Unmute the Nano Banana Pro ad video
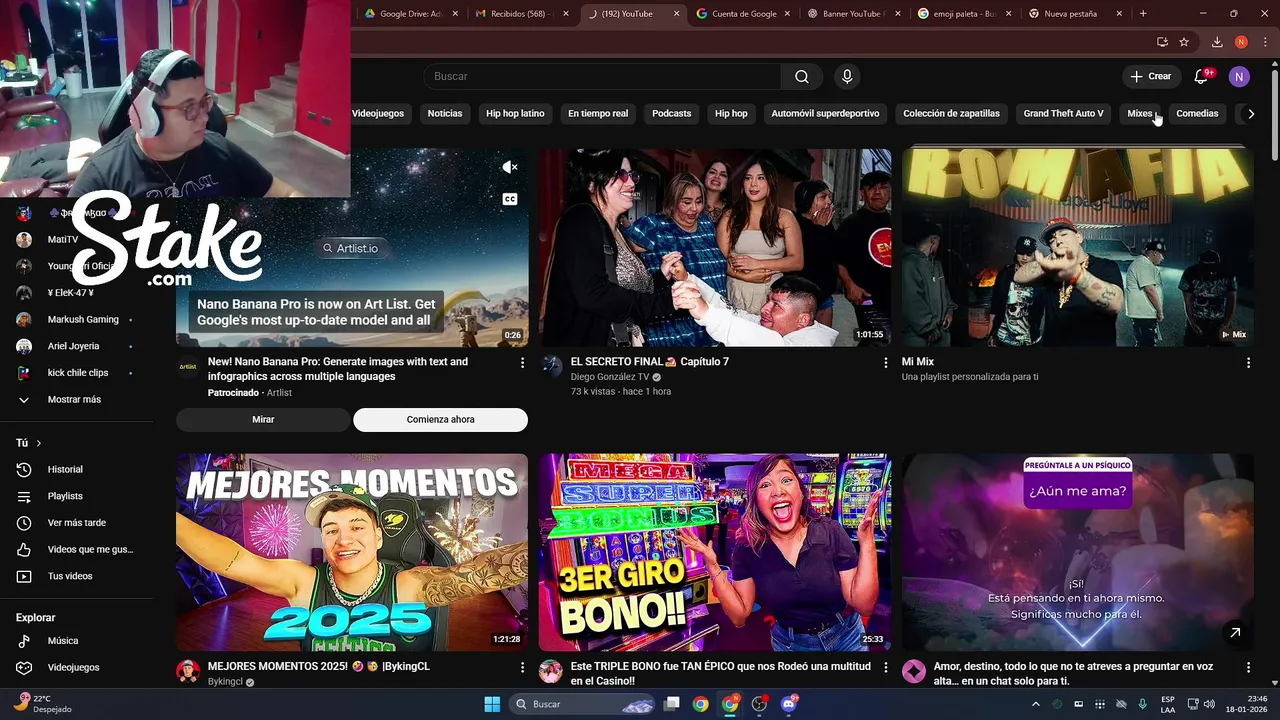Image resolution: width=1280 pixels, height=720 pixels. click(x=509, y=167)
